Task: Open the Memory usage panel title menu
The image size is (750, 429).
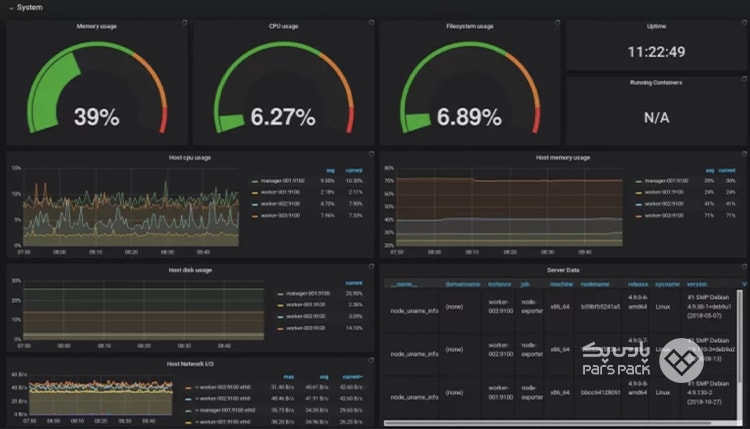Action: [97, 26]
